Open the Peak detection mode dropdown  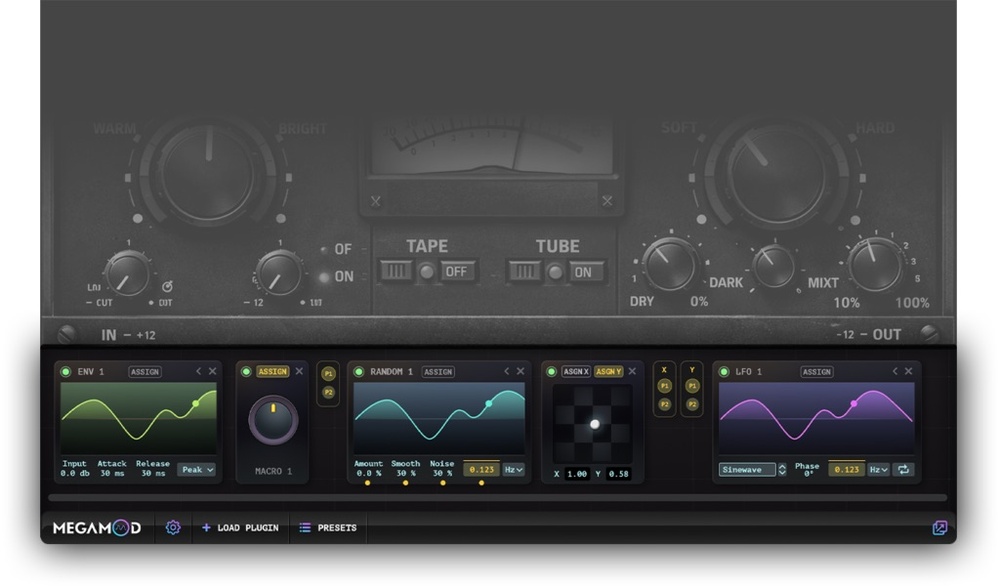pos(197,469)
